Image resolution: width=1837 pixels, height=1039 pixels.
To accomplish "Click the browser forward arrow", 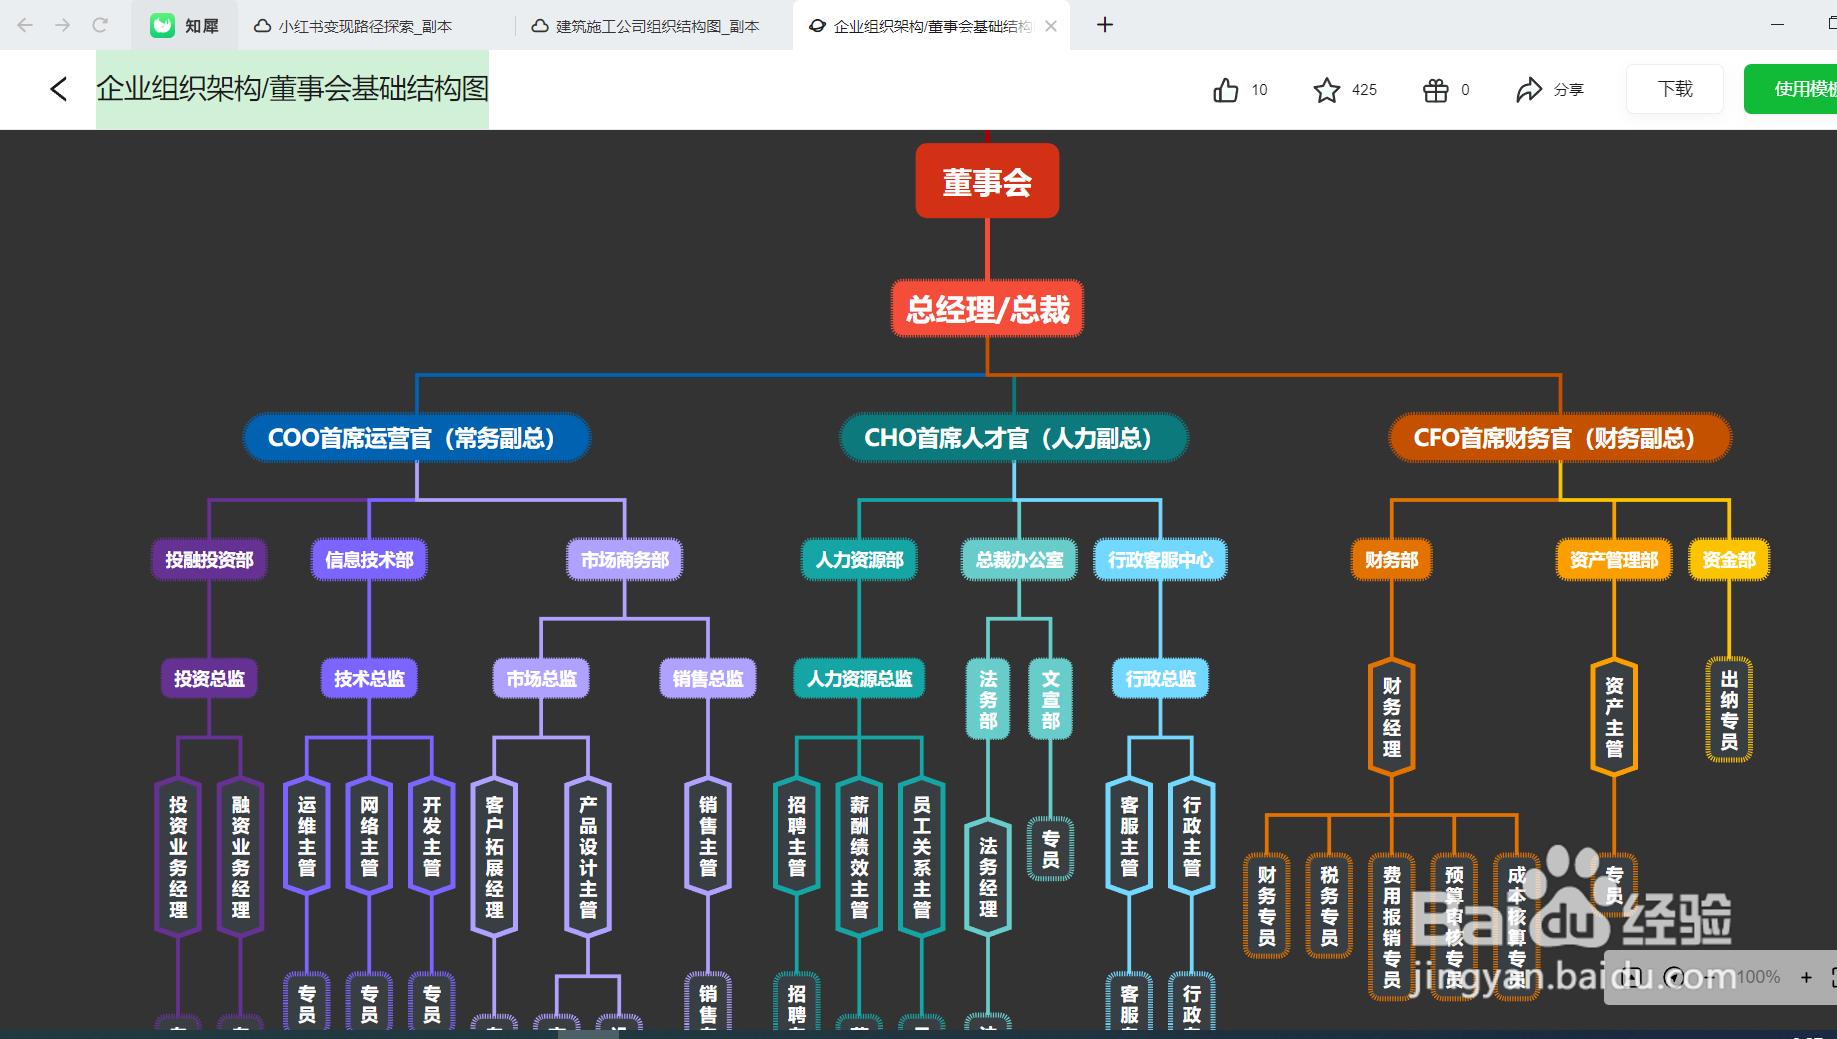I will click(62, 25).
